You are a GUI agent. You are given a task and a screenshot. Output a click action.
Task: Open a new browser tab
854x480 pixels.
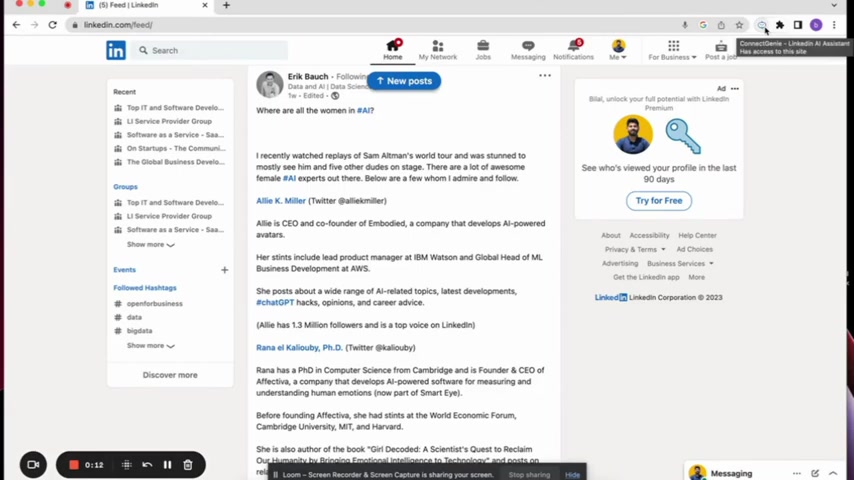(x=226, y=5)
